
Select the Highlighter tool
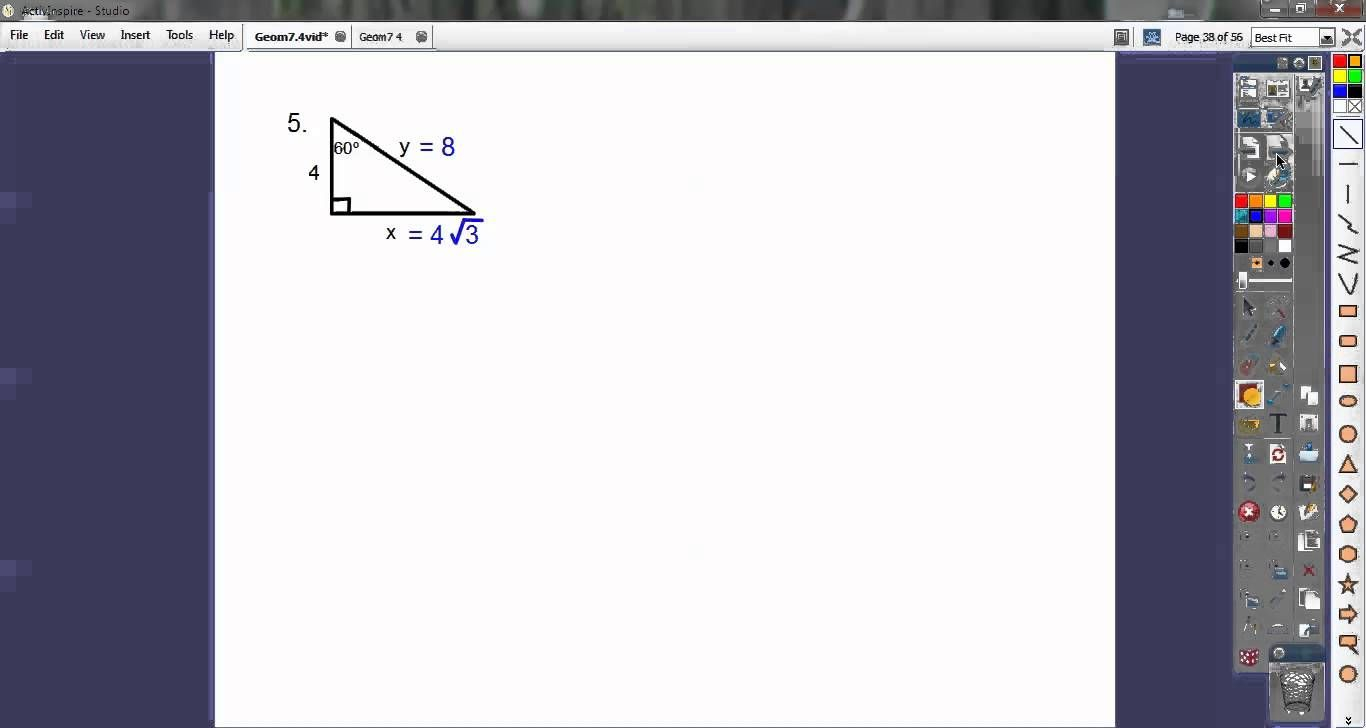pyautogui.click(x=1277, y=336)
